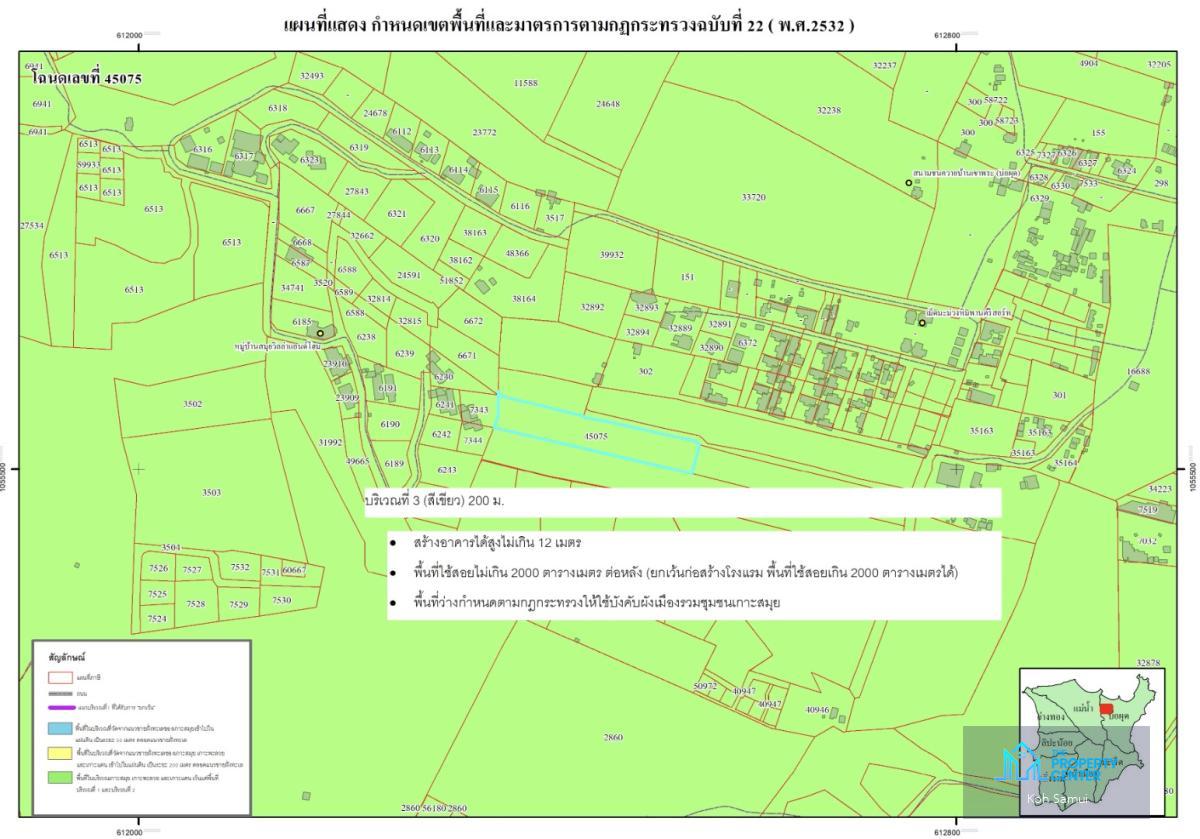Select the cyan-outlined parcel labeled 45075

coord(597,433)
